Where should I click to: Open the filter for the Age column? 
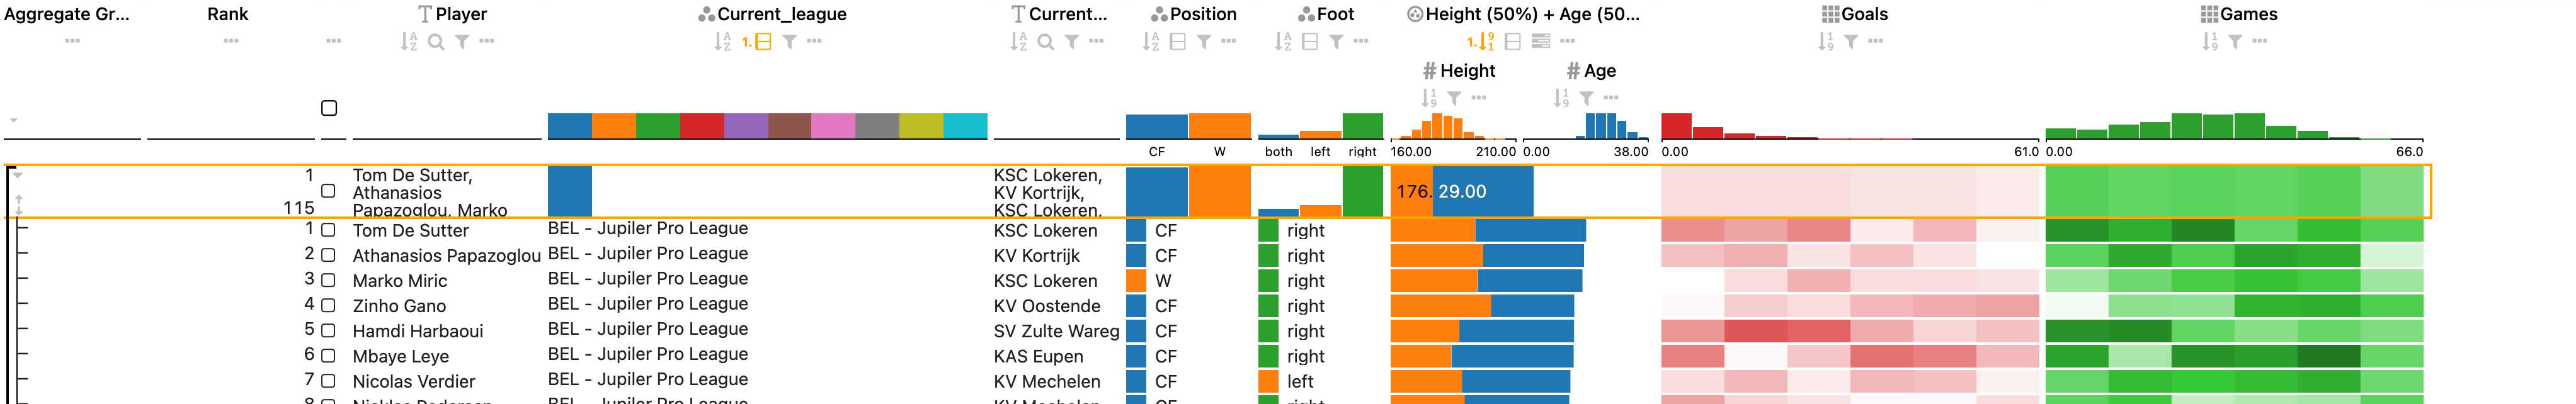point(1587,97)
